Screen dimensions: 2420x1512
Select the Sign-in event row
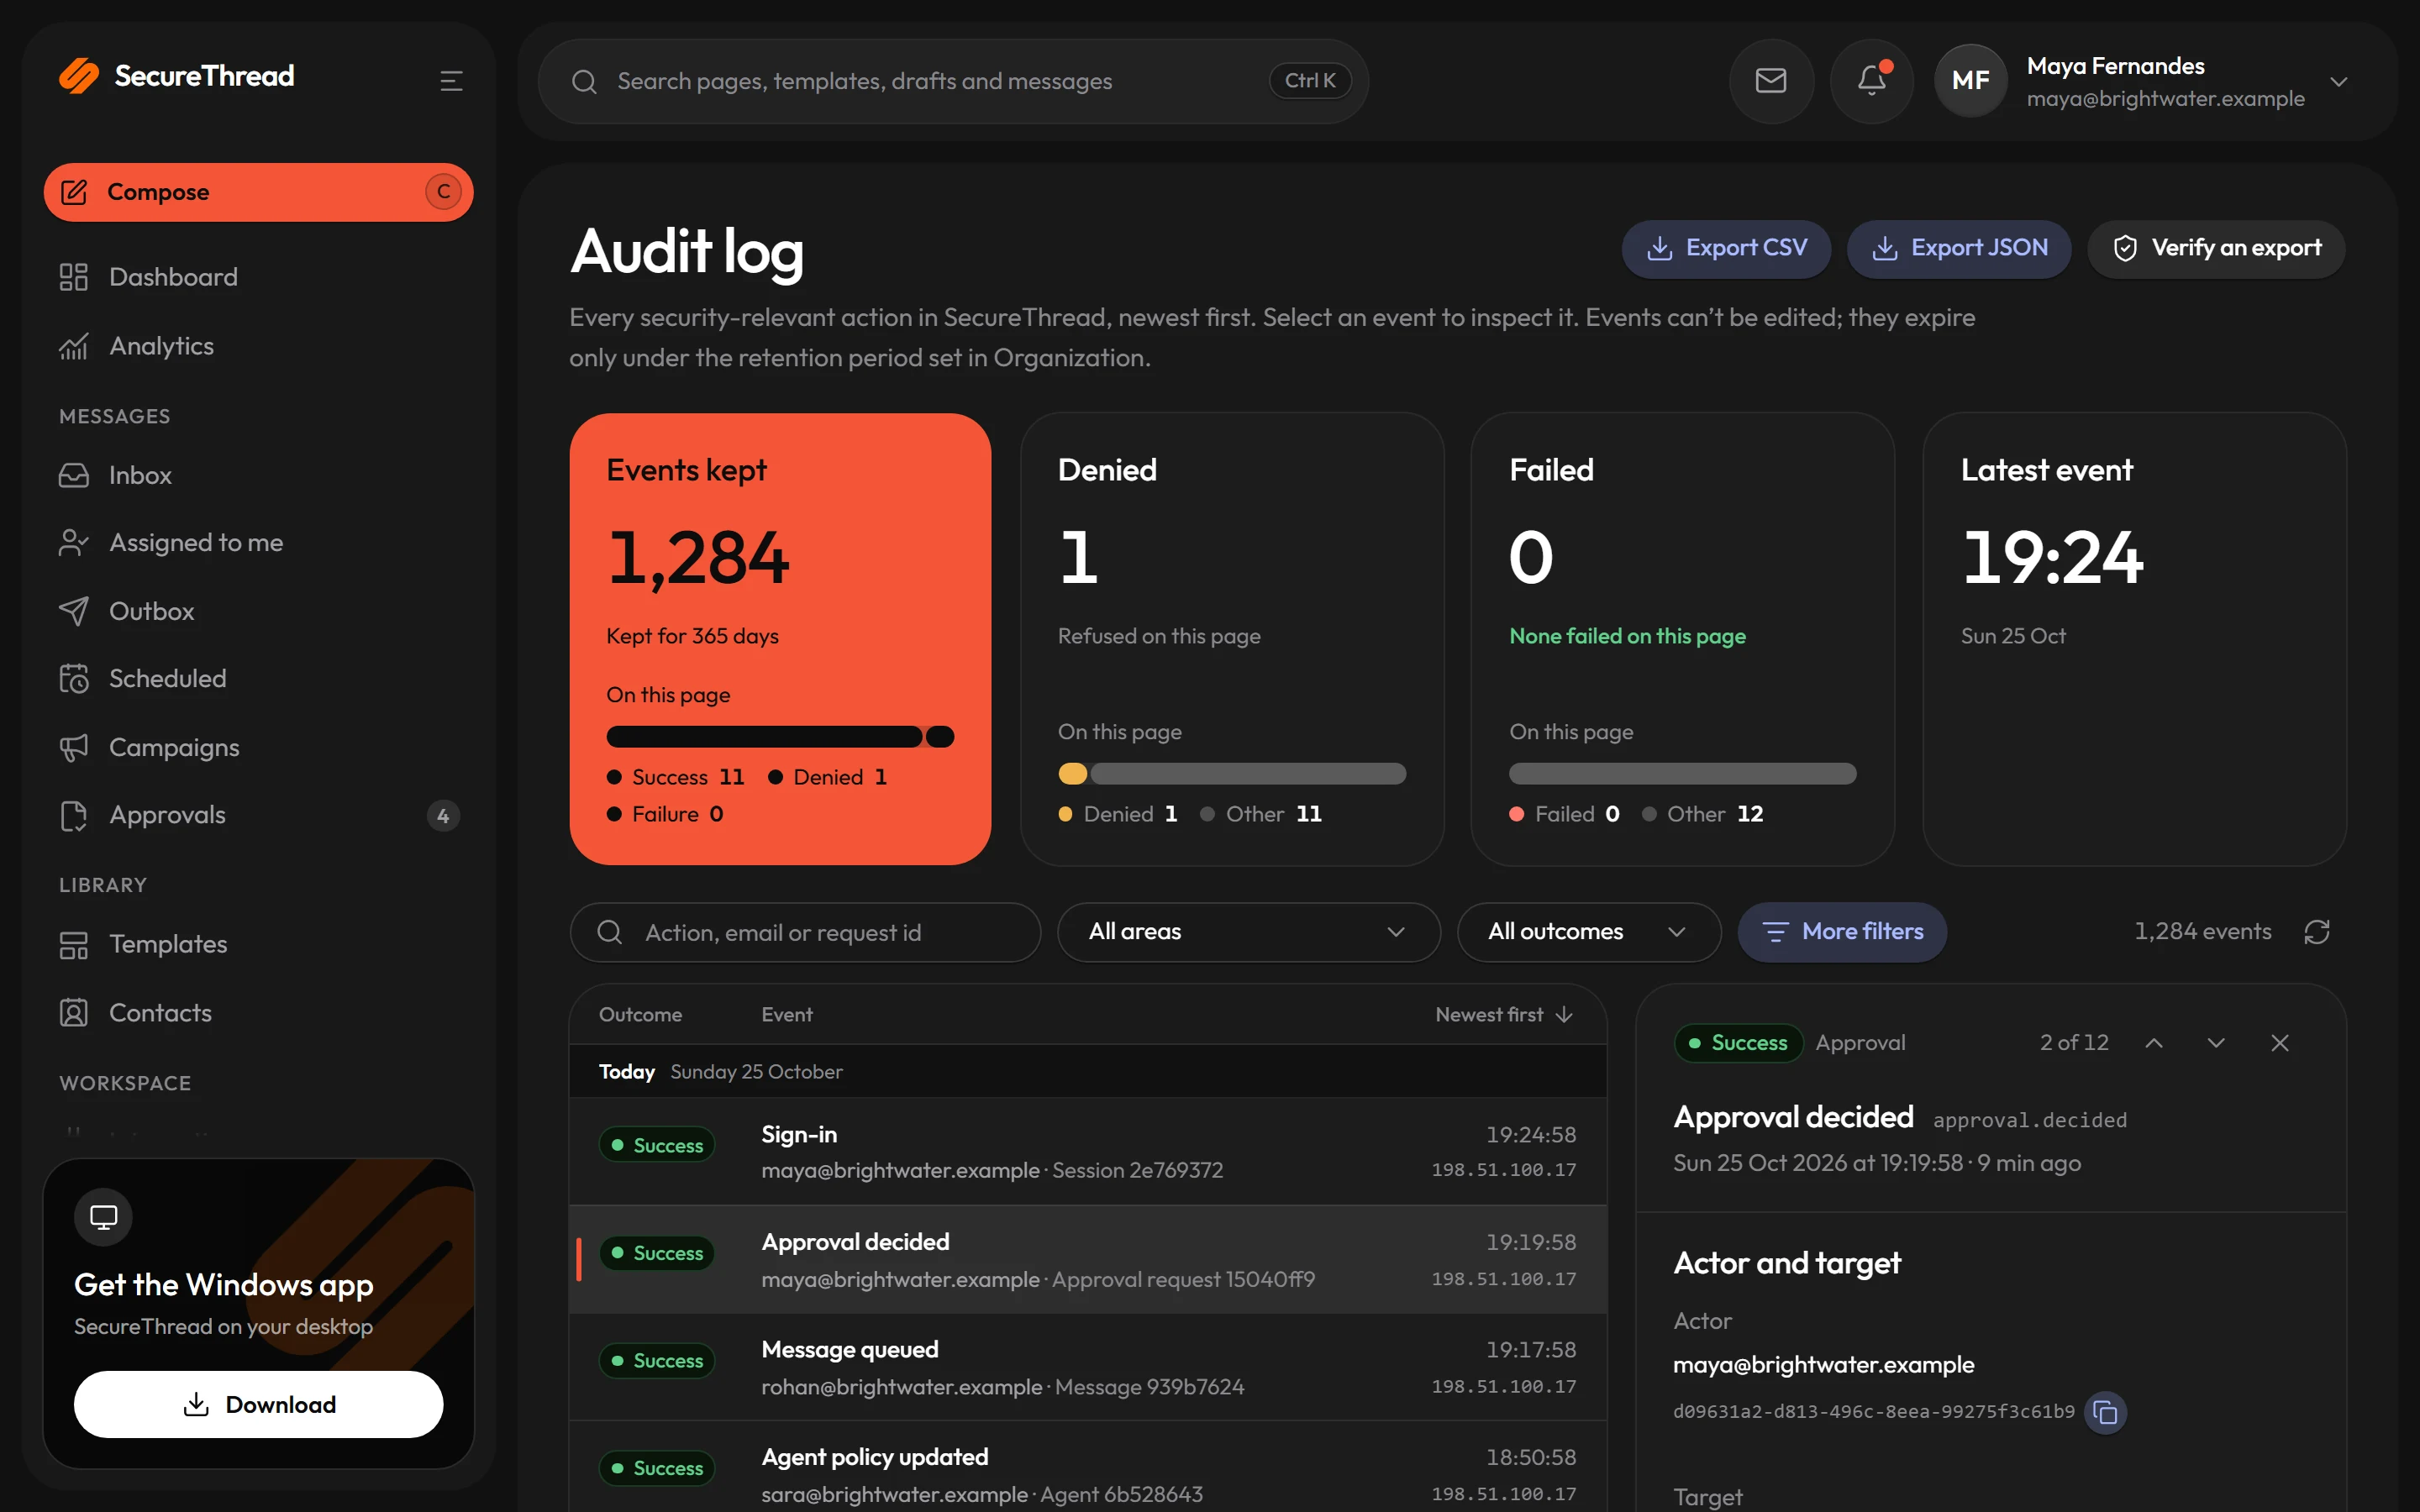click(x=1088, y=1152)
